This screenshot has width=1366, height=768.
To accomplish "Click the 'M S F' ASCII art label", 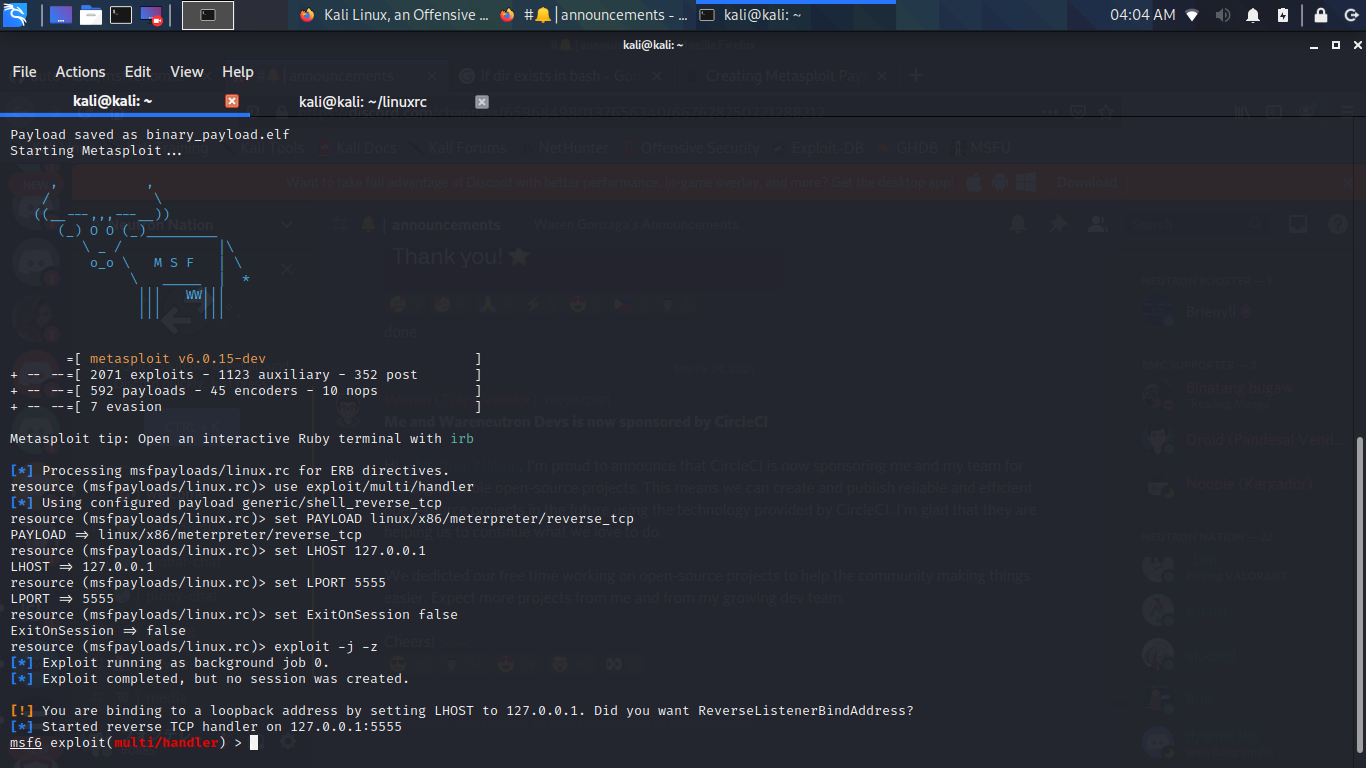I will pyautogui.click(x=174, y=263).
